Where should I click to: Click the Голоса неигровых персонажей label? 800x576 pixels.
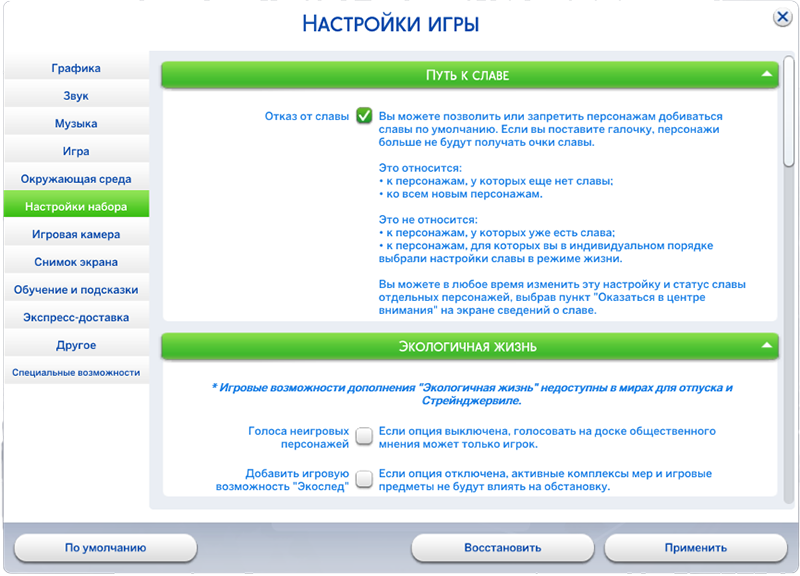298,437
